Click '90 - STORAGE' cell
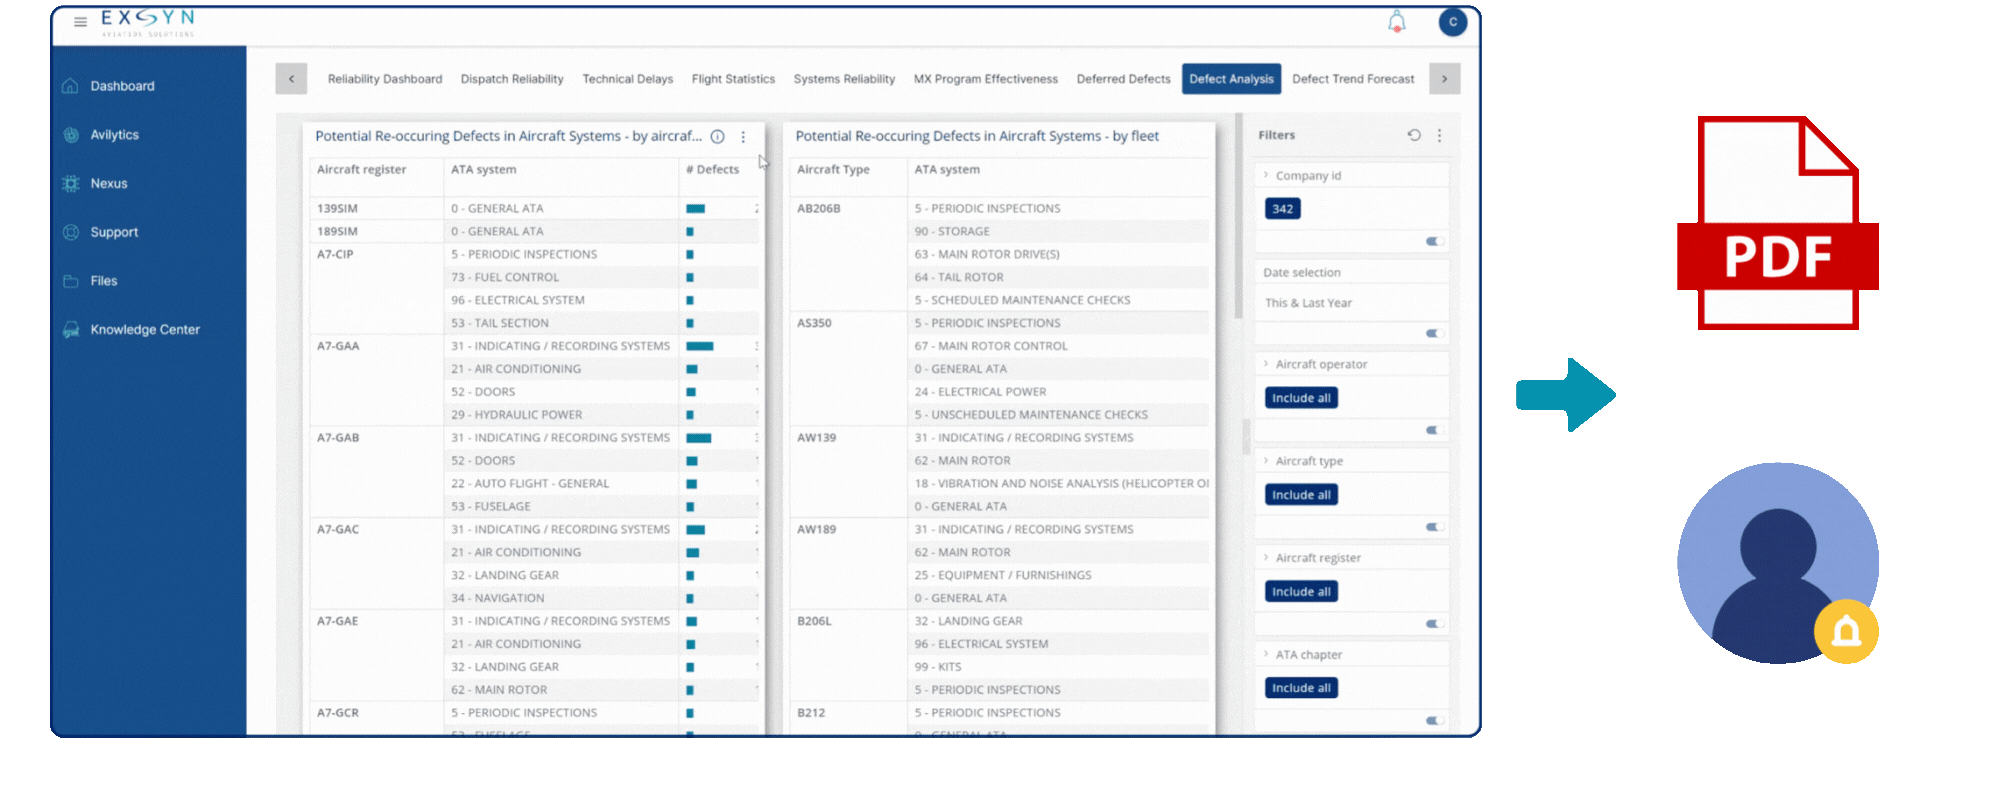This screenshot has width=2011, height=790. tap(952, 232)
